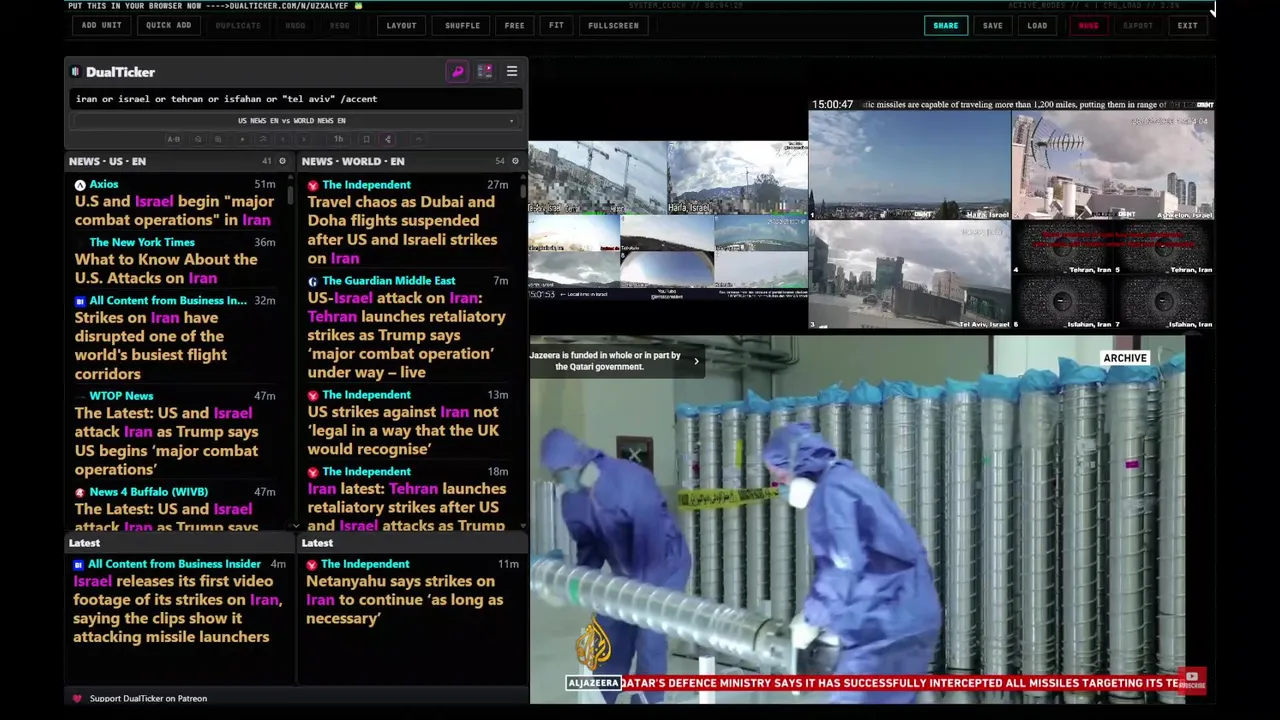Image resolution: width=1280 pixels, height=720 pixels.
Task: Click EXIT in top toolbar
Action: (1187, 25)
